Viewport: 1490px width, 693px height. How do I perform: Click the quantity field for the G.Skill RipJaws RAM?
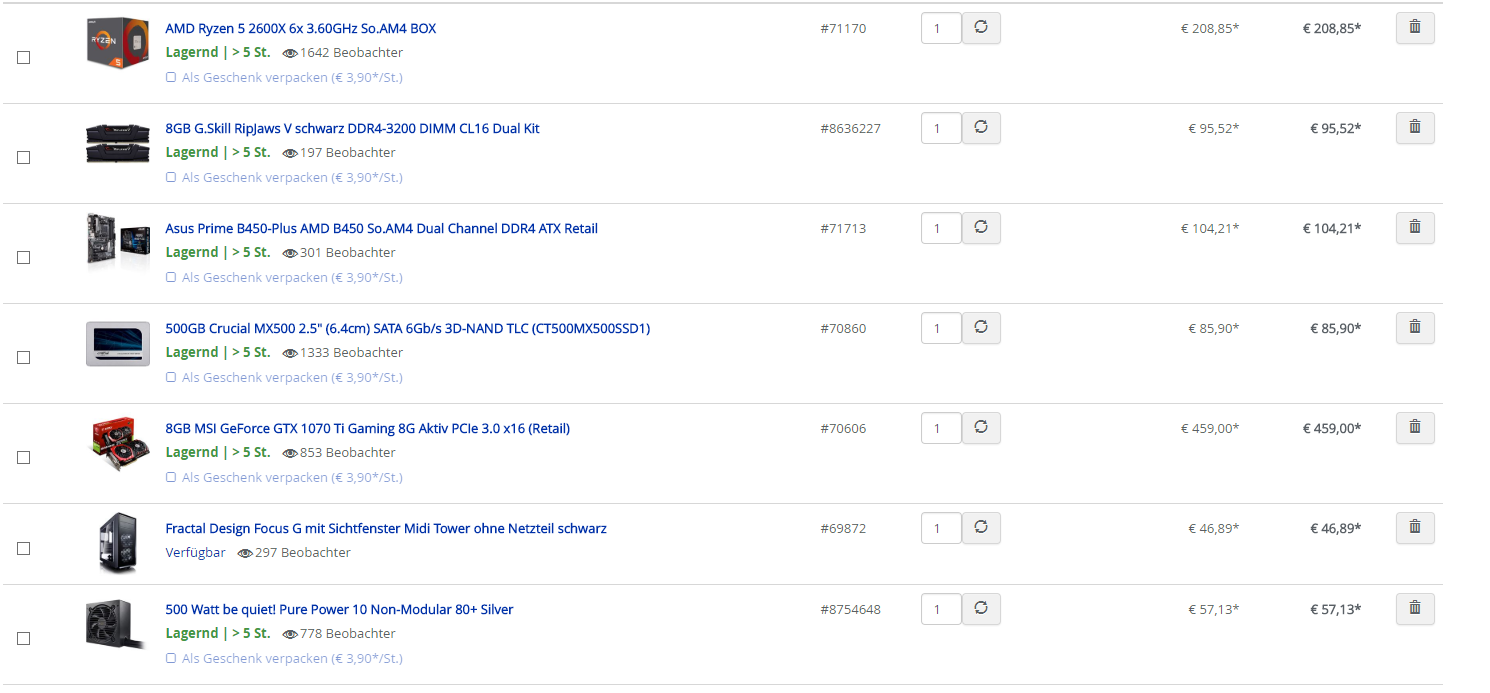pyautogui.click(x=940, y=128)
